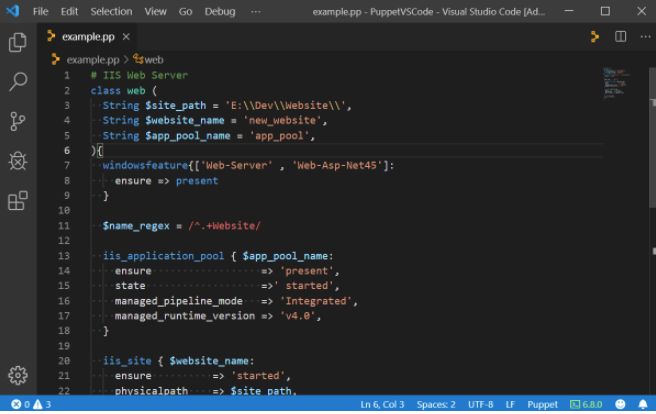
Task: Click the '# IIS Web Server' comment
Action: click(139, 75)
